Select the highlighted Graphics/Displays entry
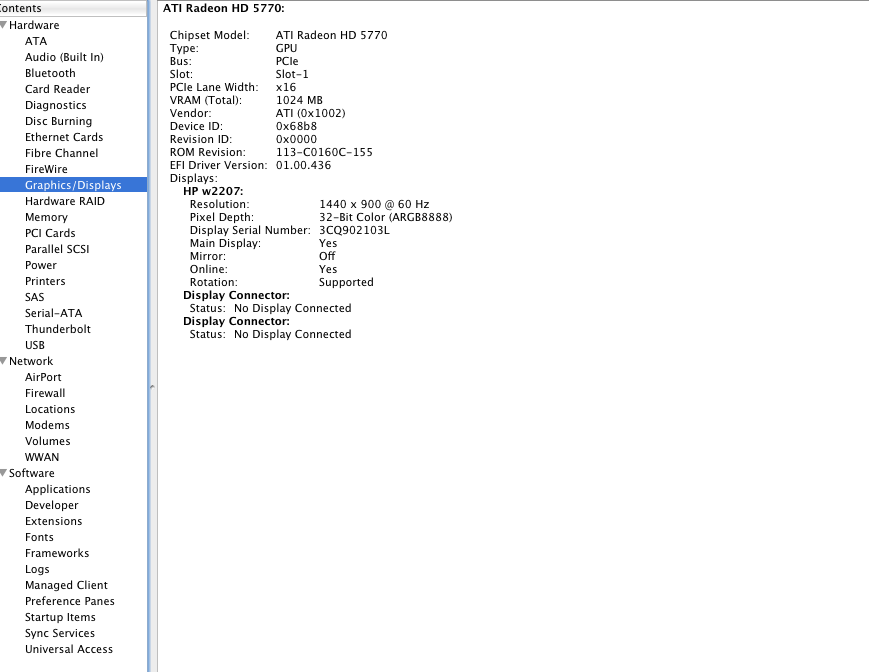Viewport: 869px width, 672px height. (73, 185)
